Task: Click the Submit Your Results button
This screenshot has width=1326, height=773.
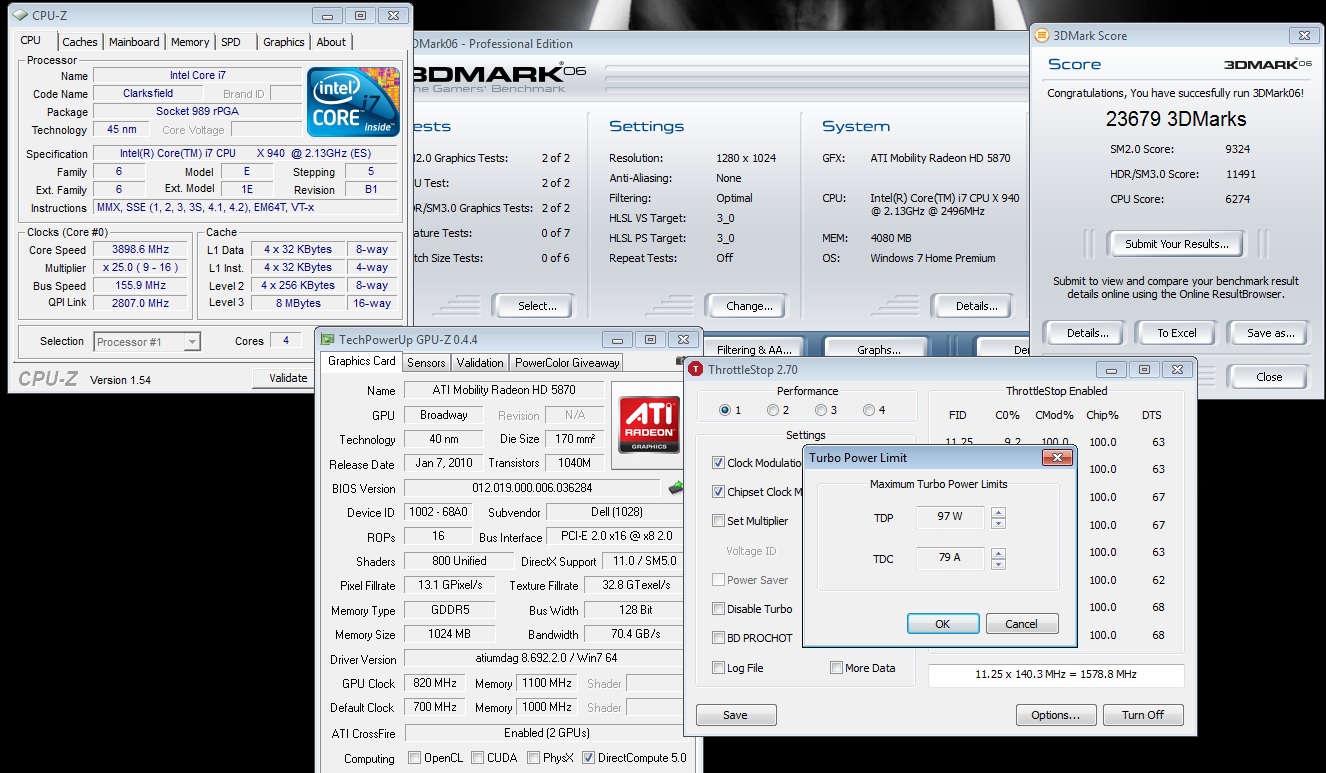Action: pyautogui.click(x=1175, y=244)
